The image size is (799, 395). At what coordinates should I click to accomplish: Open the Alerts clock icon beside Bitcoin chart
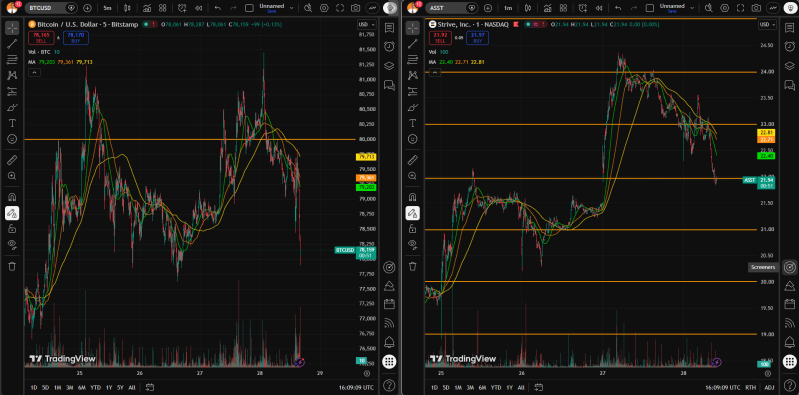point(389,46)
